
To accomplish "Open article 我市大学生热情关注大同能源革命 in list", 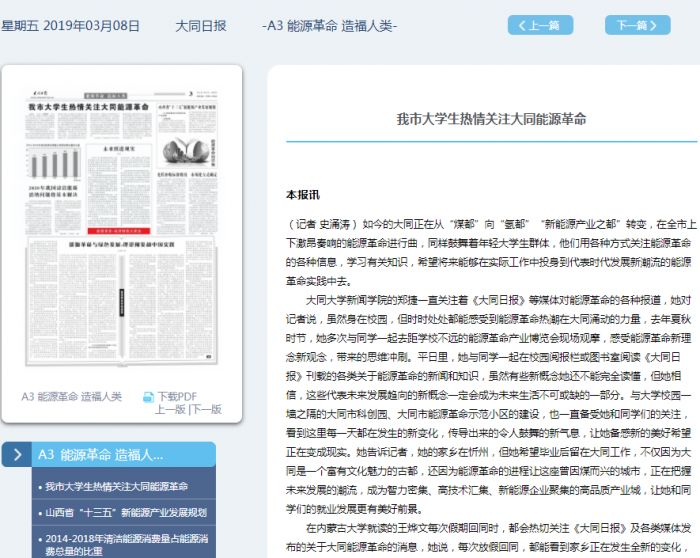I will (115, 487).
